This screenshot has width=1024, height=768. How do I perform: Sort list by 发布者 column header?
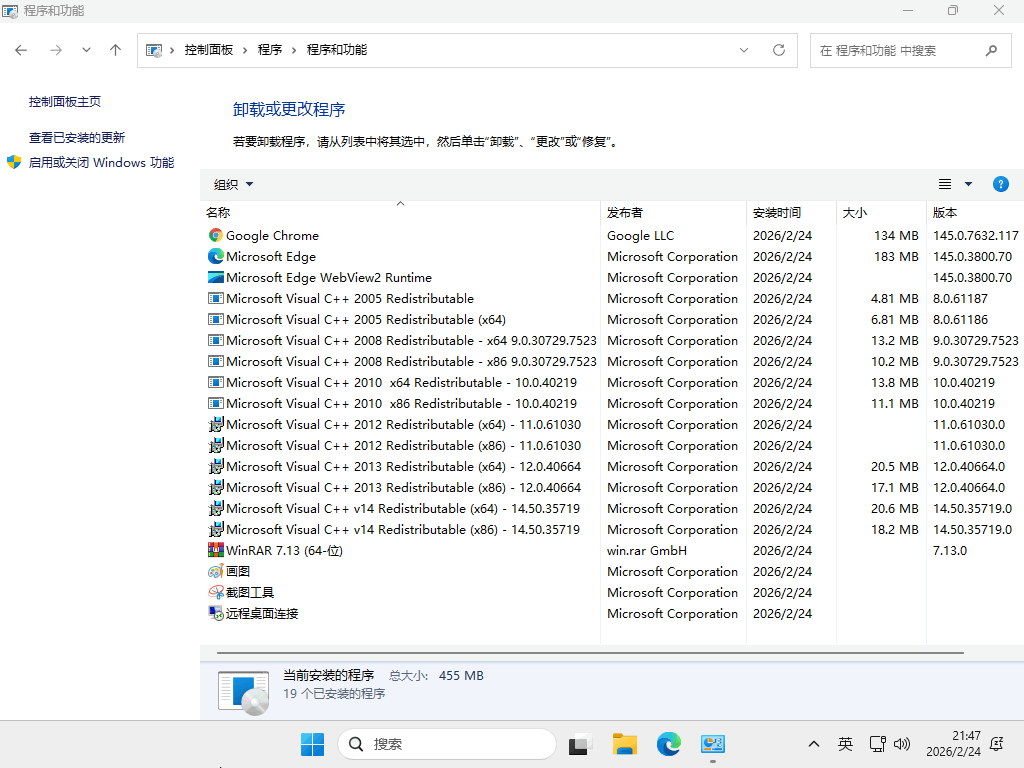(625, 212)
